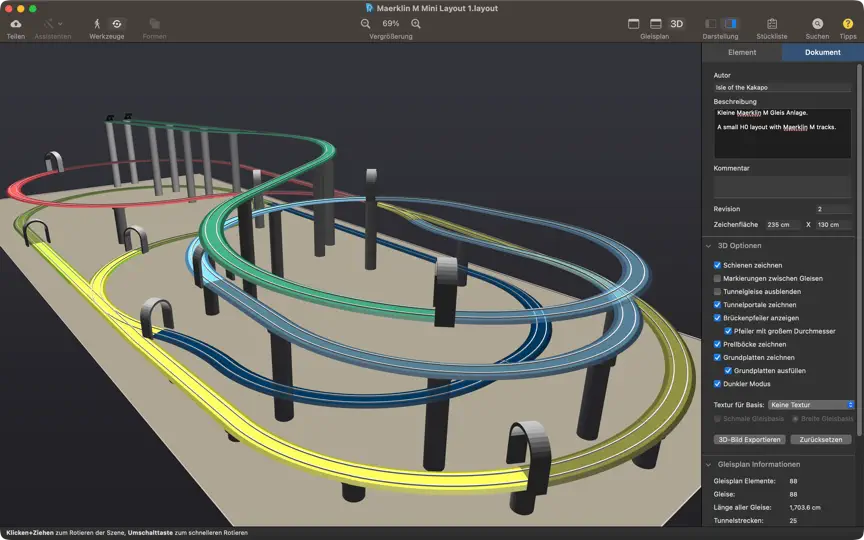Zoom in with the plus magnifier
Image resolution: width=864 pixels, height=540 pixels.
click(416, 24)
